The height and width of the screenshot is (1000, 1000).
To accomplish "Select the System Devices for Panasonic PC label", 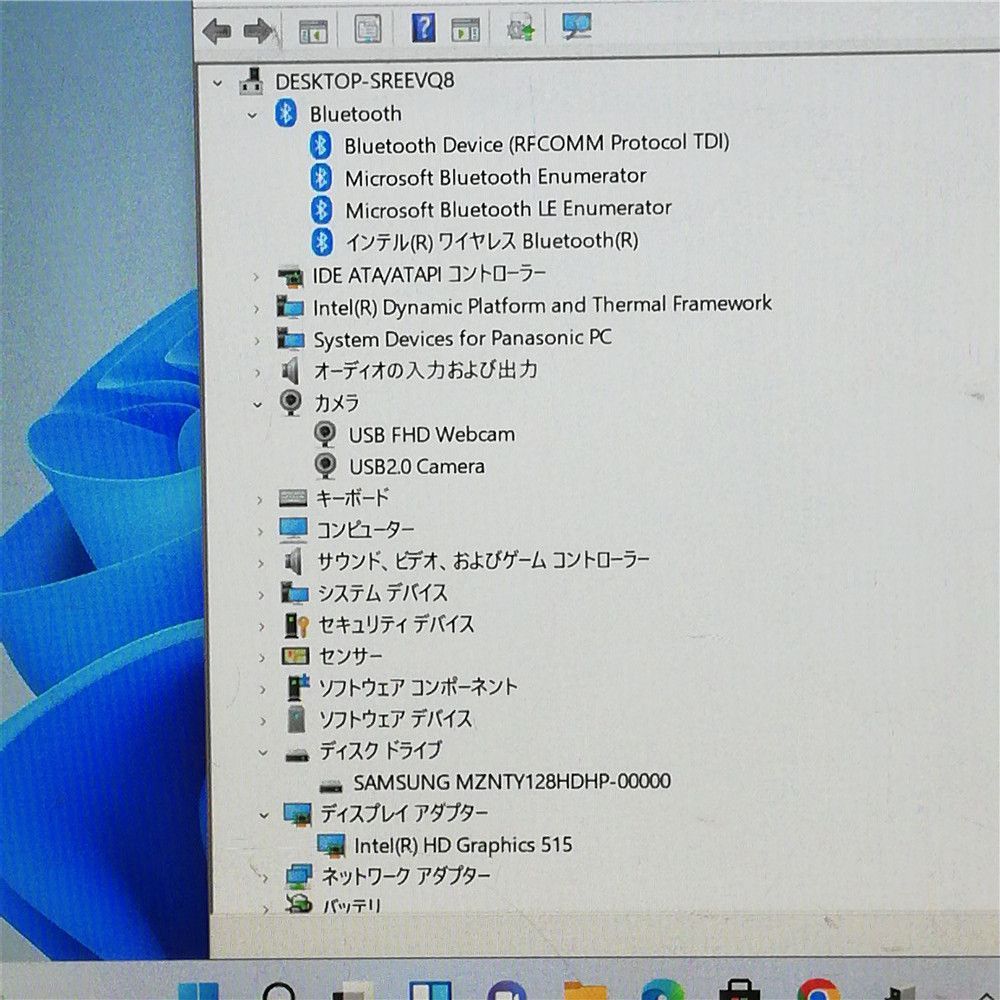I will tap(462, 338).
